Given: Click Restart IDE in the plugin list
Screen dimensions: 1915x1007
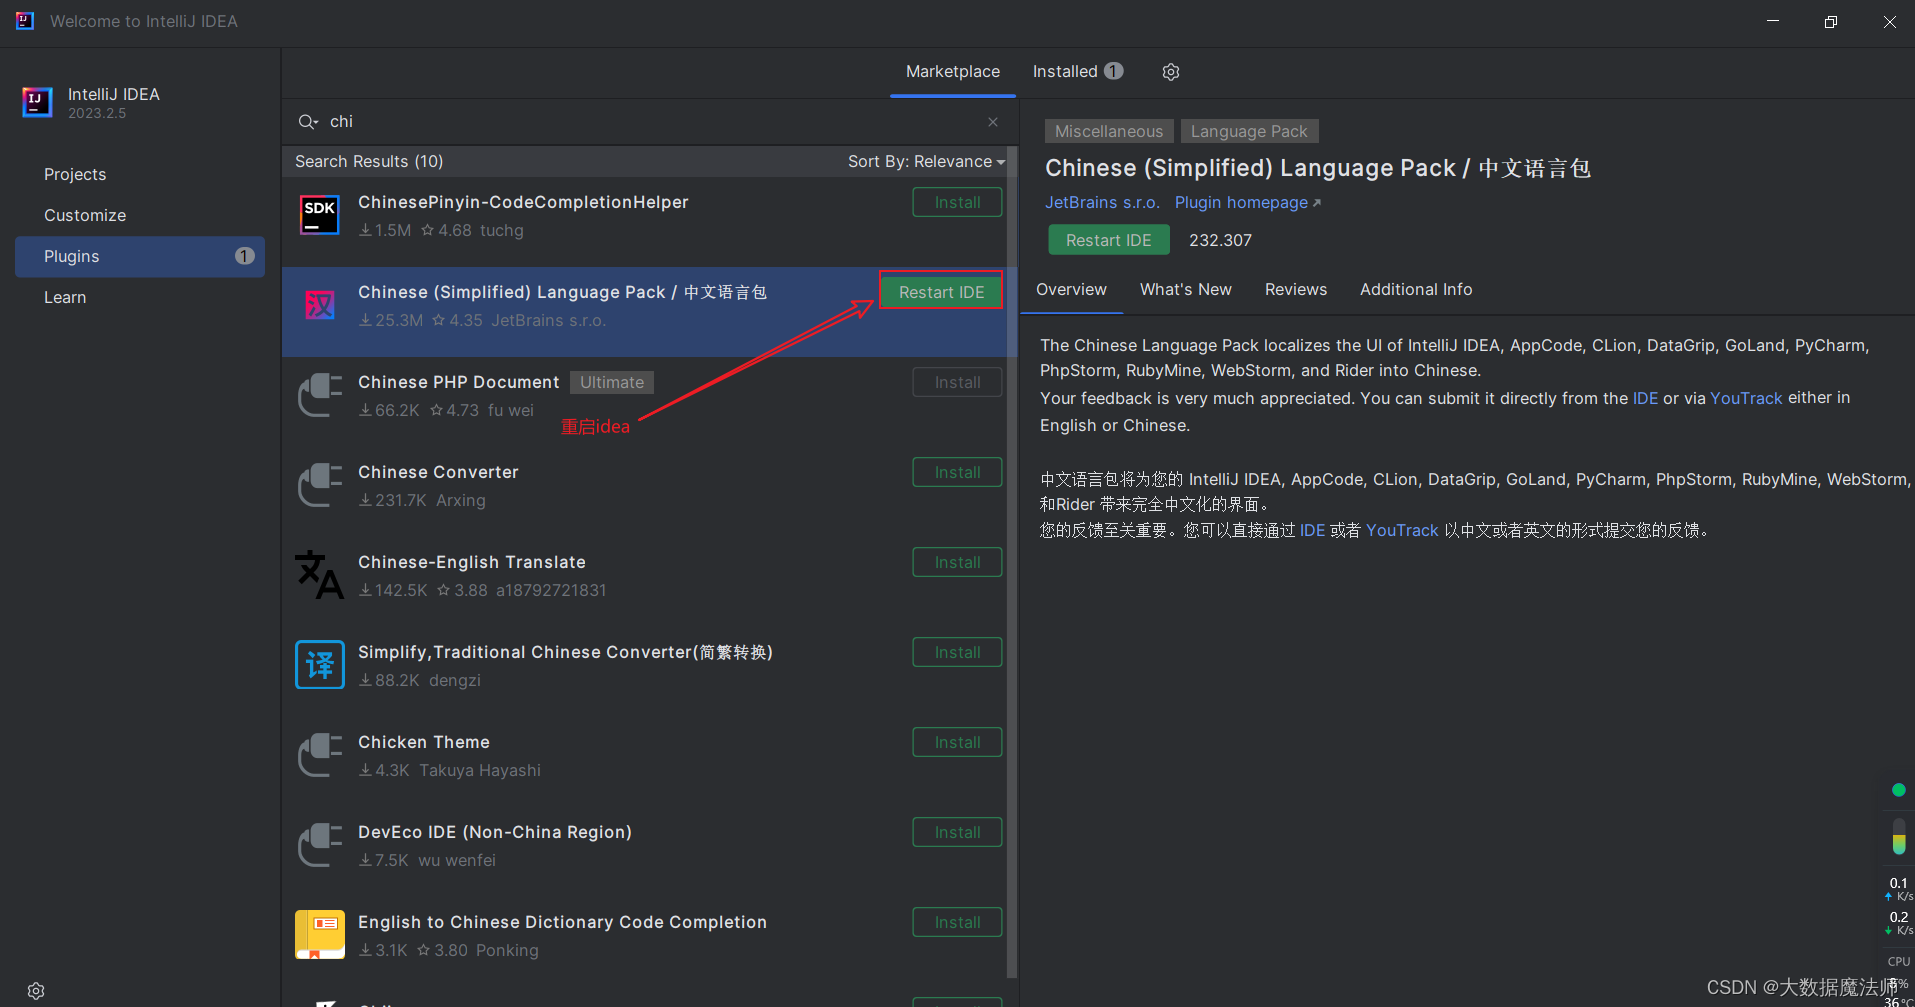Looking at the screenshot, I should pyautogui.click(x=941, y=292).
